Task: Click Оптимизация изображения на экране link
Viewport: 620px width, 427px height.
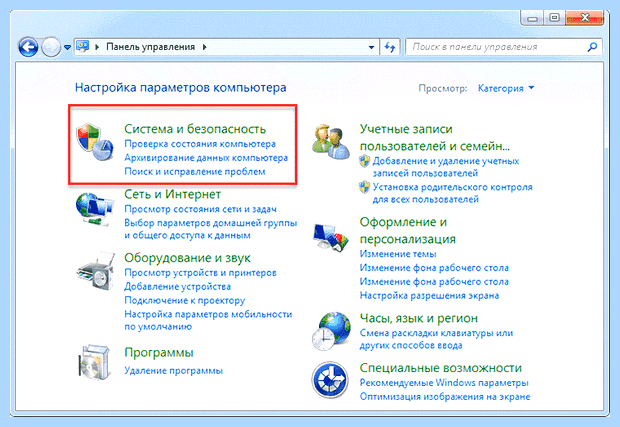Action: [445, 397]
